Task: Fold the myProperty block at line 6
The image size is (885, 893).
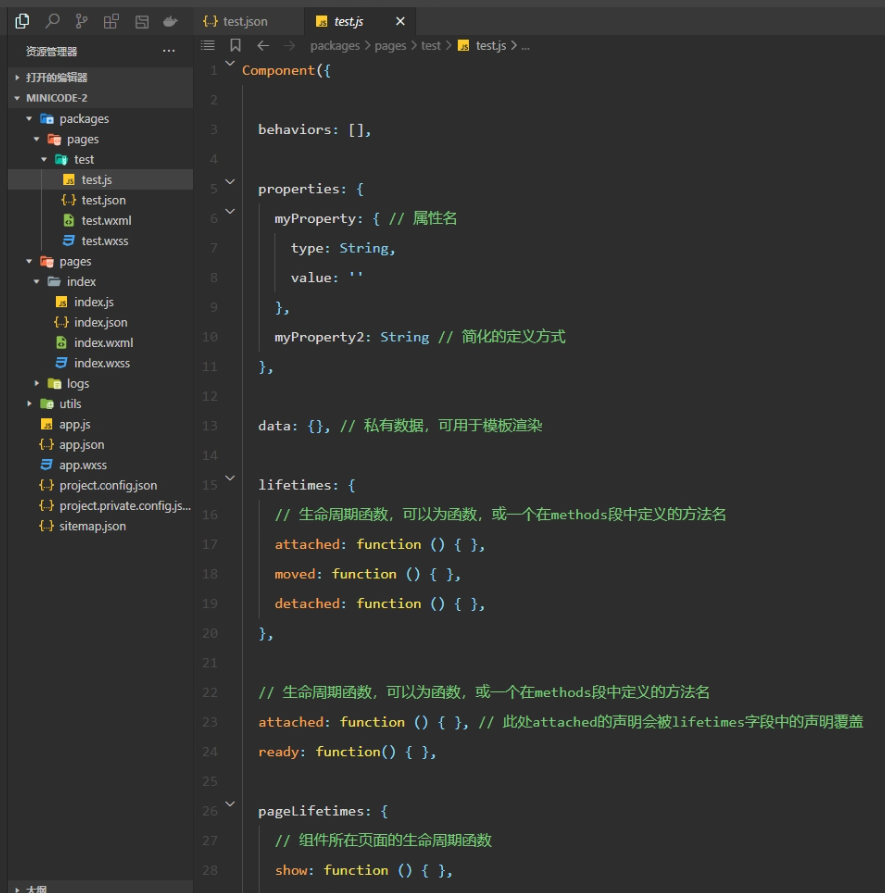Action: (x=230, y=211)
